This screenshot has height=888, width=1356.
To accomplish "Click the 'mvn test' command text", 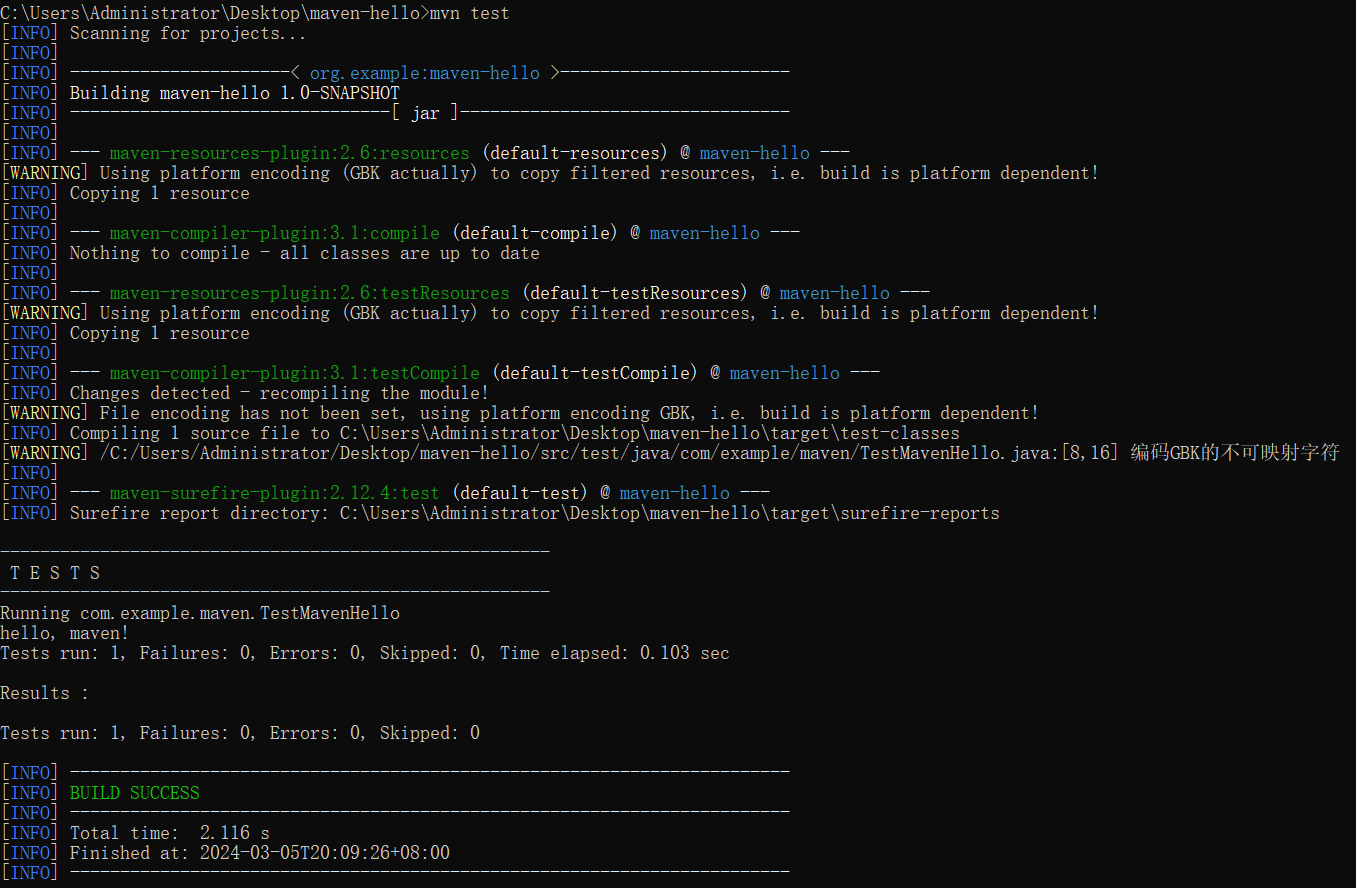I will click(469, 13).
